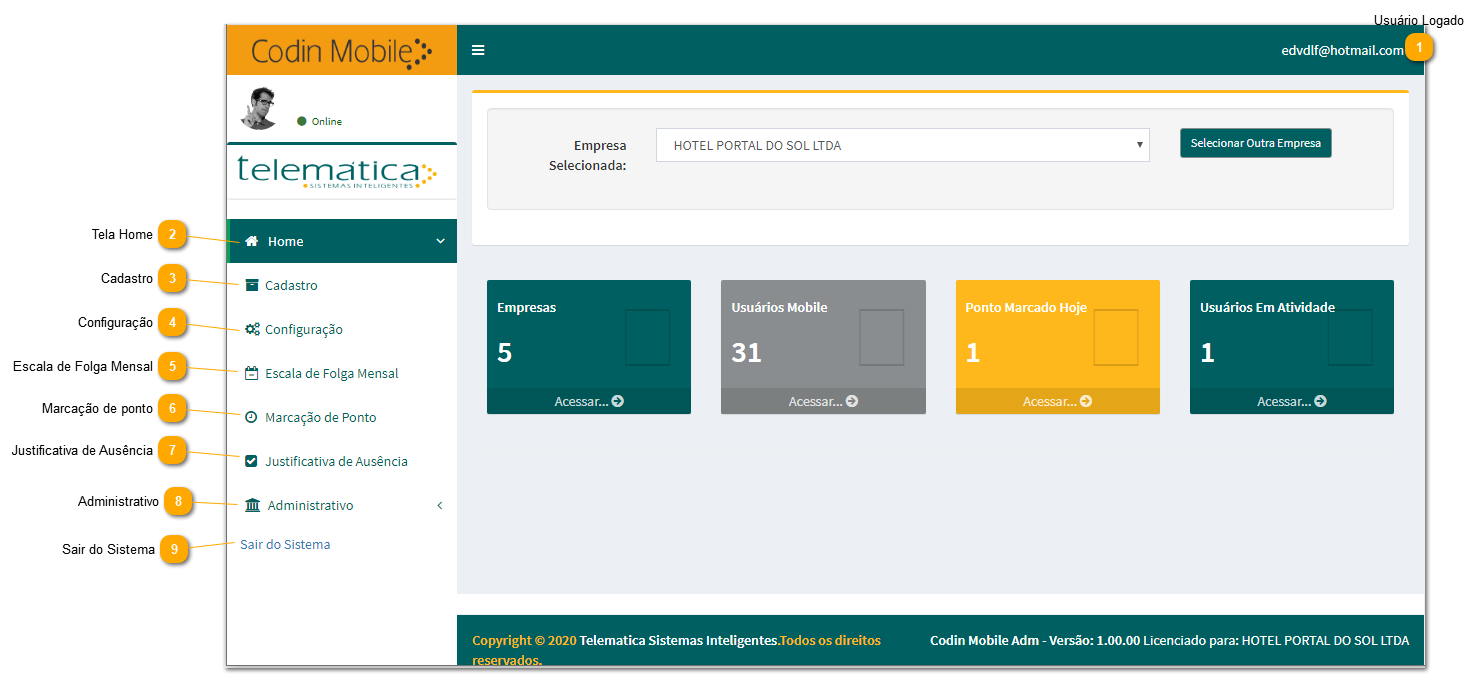
Task: Open Justificativa de Ausência
Action: pyautogui.click(x=342, y=461)
